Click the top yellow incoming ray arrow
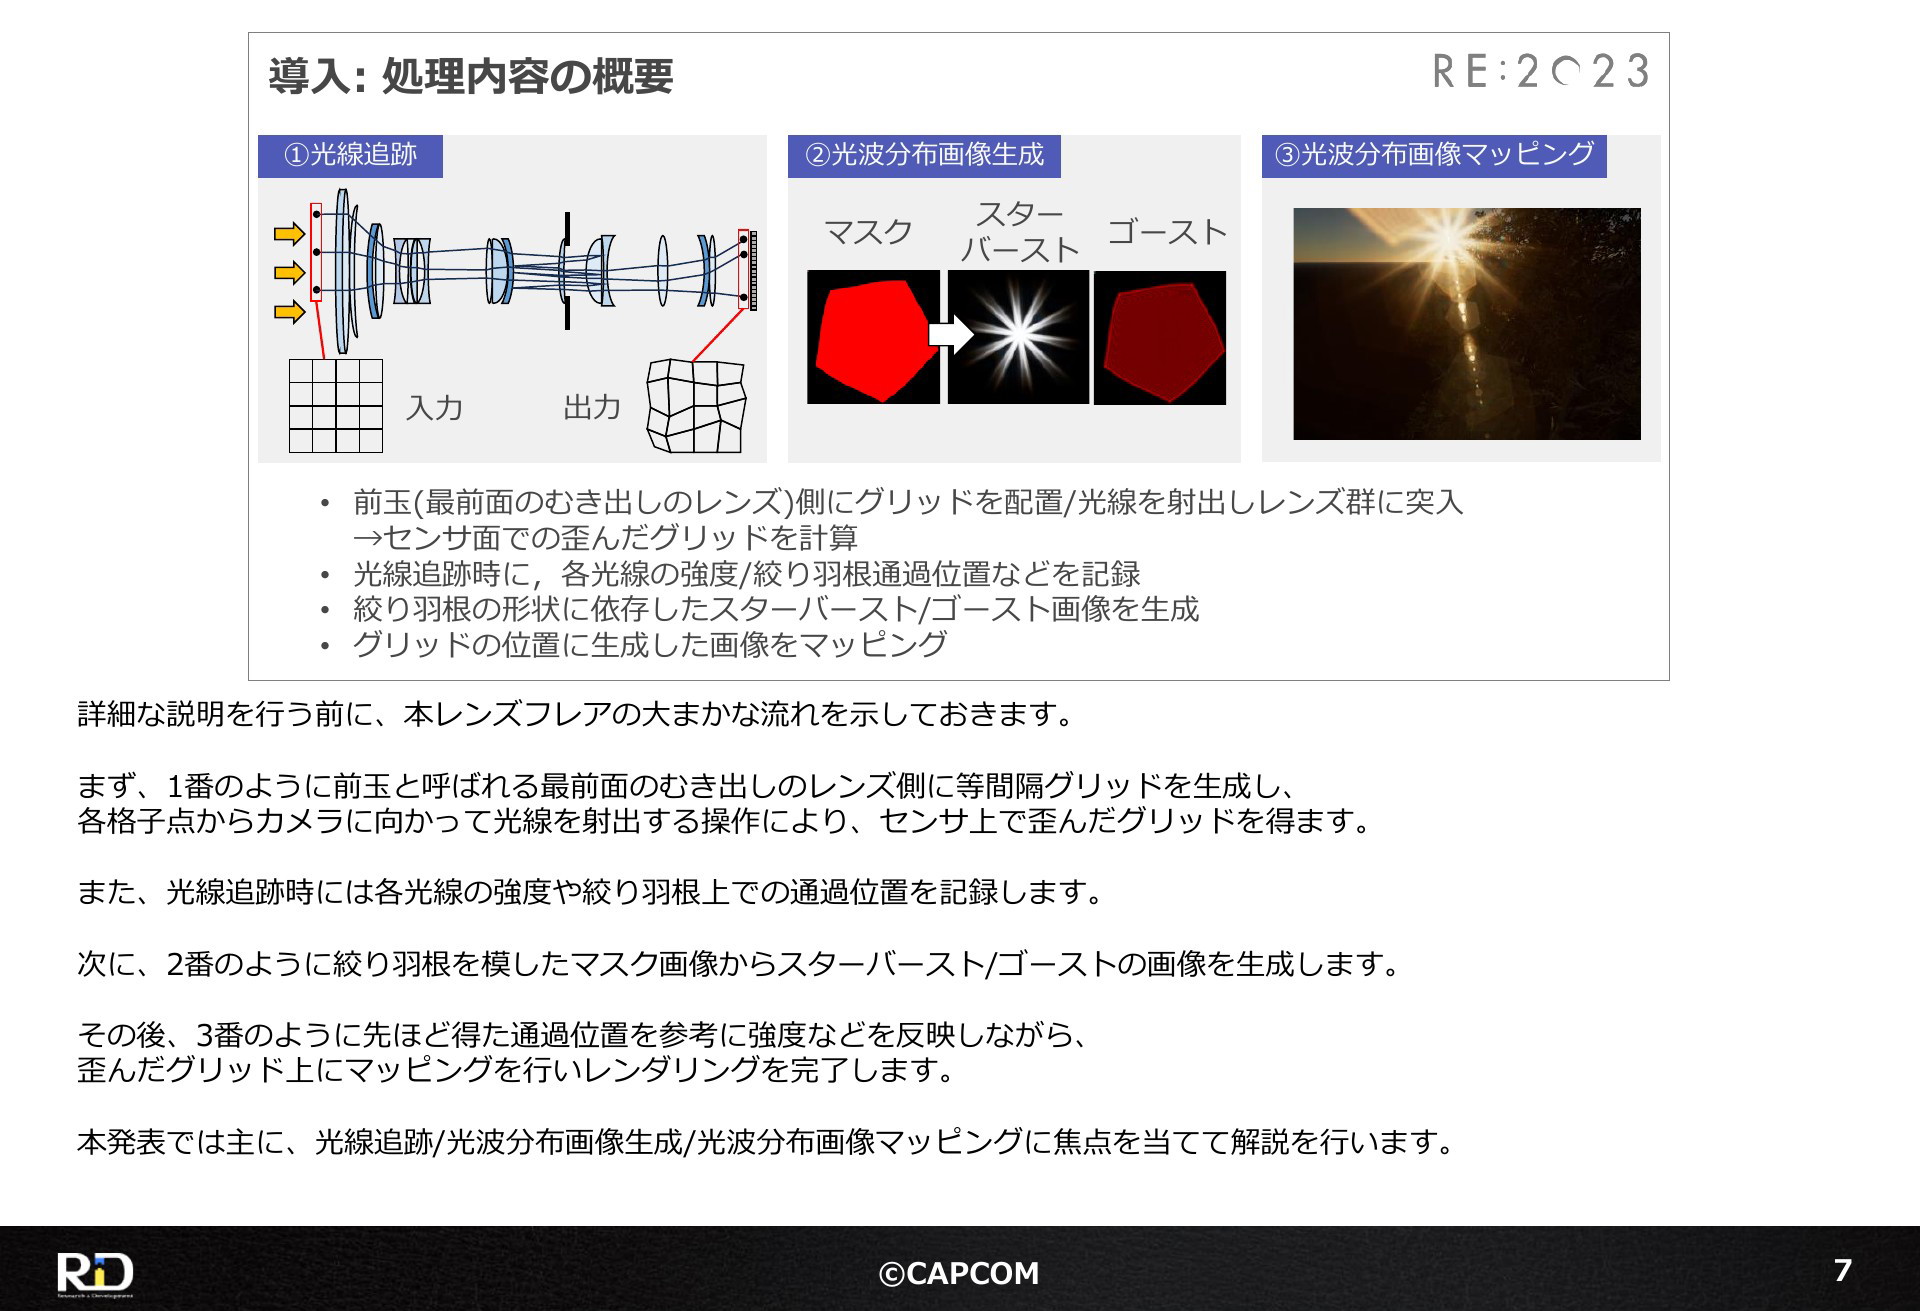The image size is (1920, 1311). point(289,234)
